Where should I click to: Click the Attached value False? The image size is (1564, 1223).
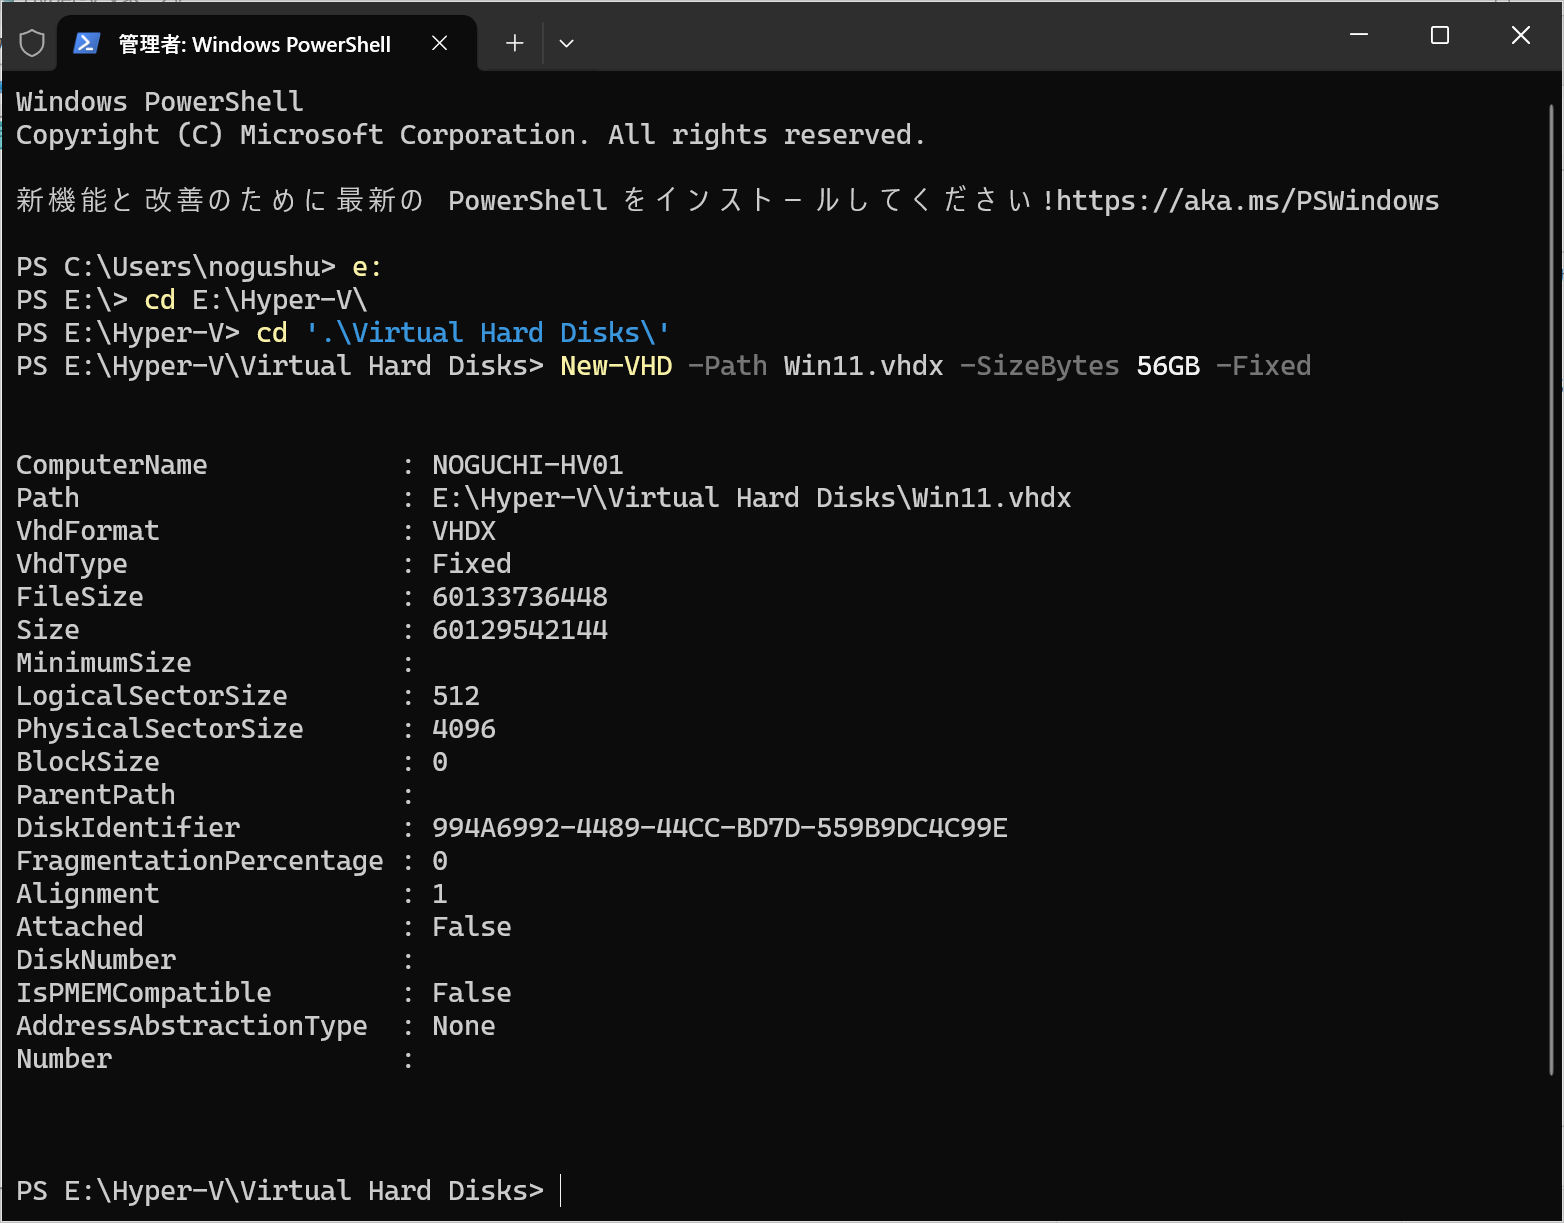[472, 927]
